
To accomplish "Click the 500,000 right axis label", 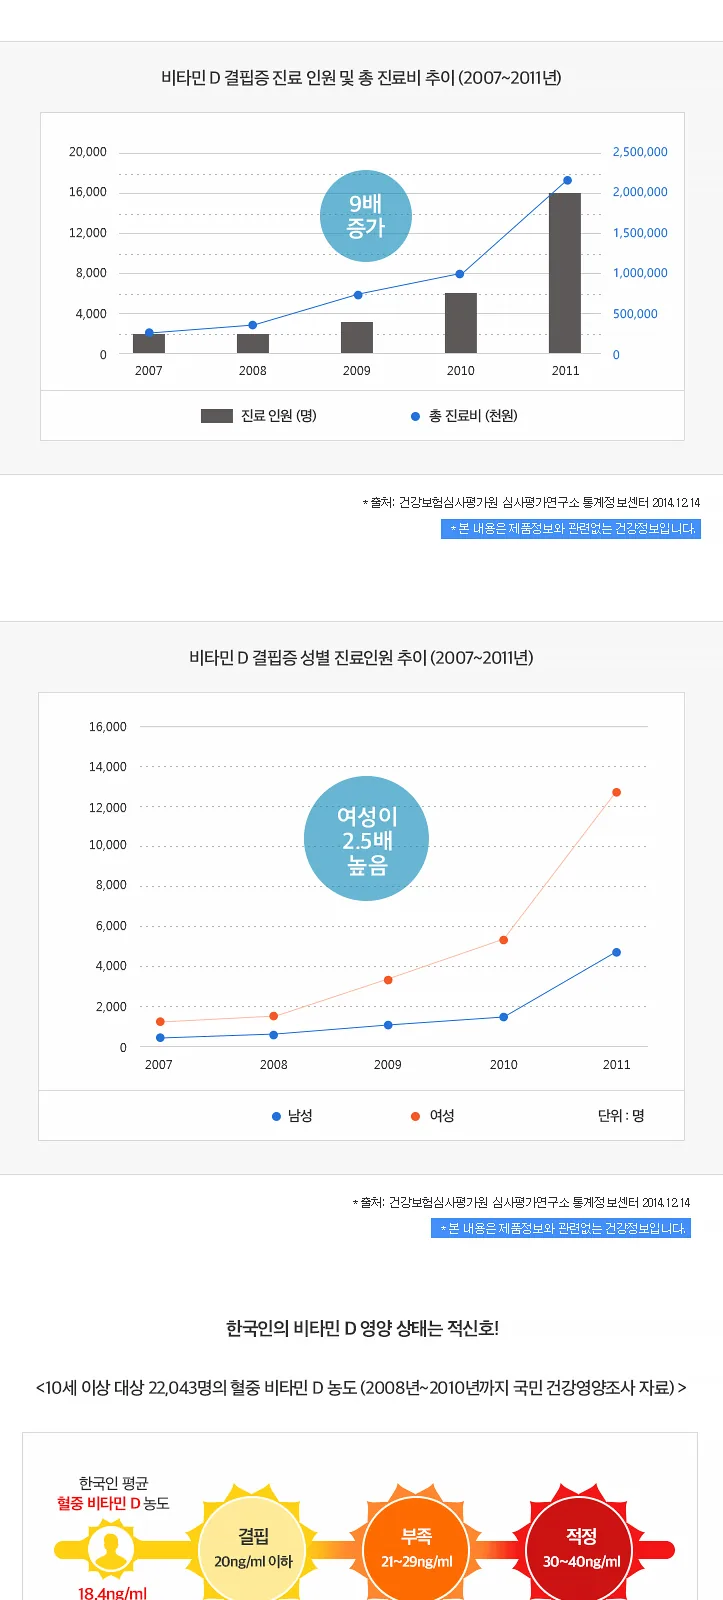I will click(x=635, y=314).
